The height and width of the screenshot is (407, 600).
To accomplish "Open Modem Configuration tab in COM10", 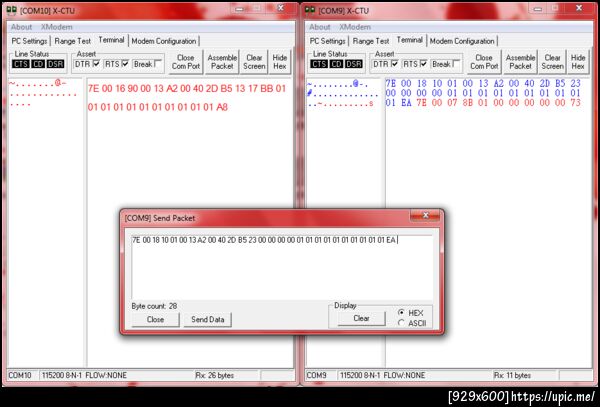I will point(164,41).
